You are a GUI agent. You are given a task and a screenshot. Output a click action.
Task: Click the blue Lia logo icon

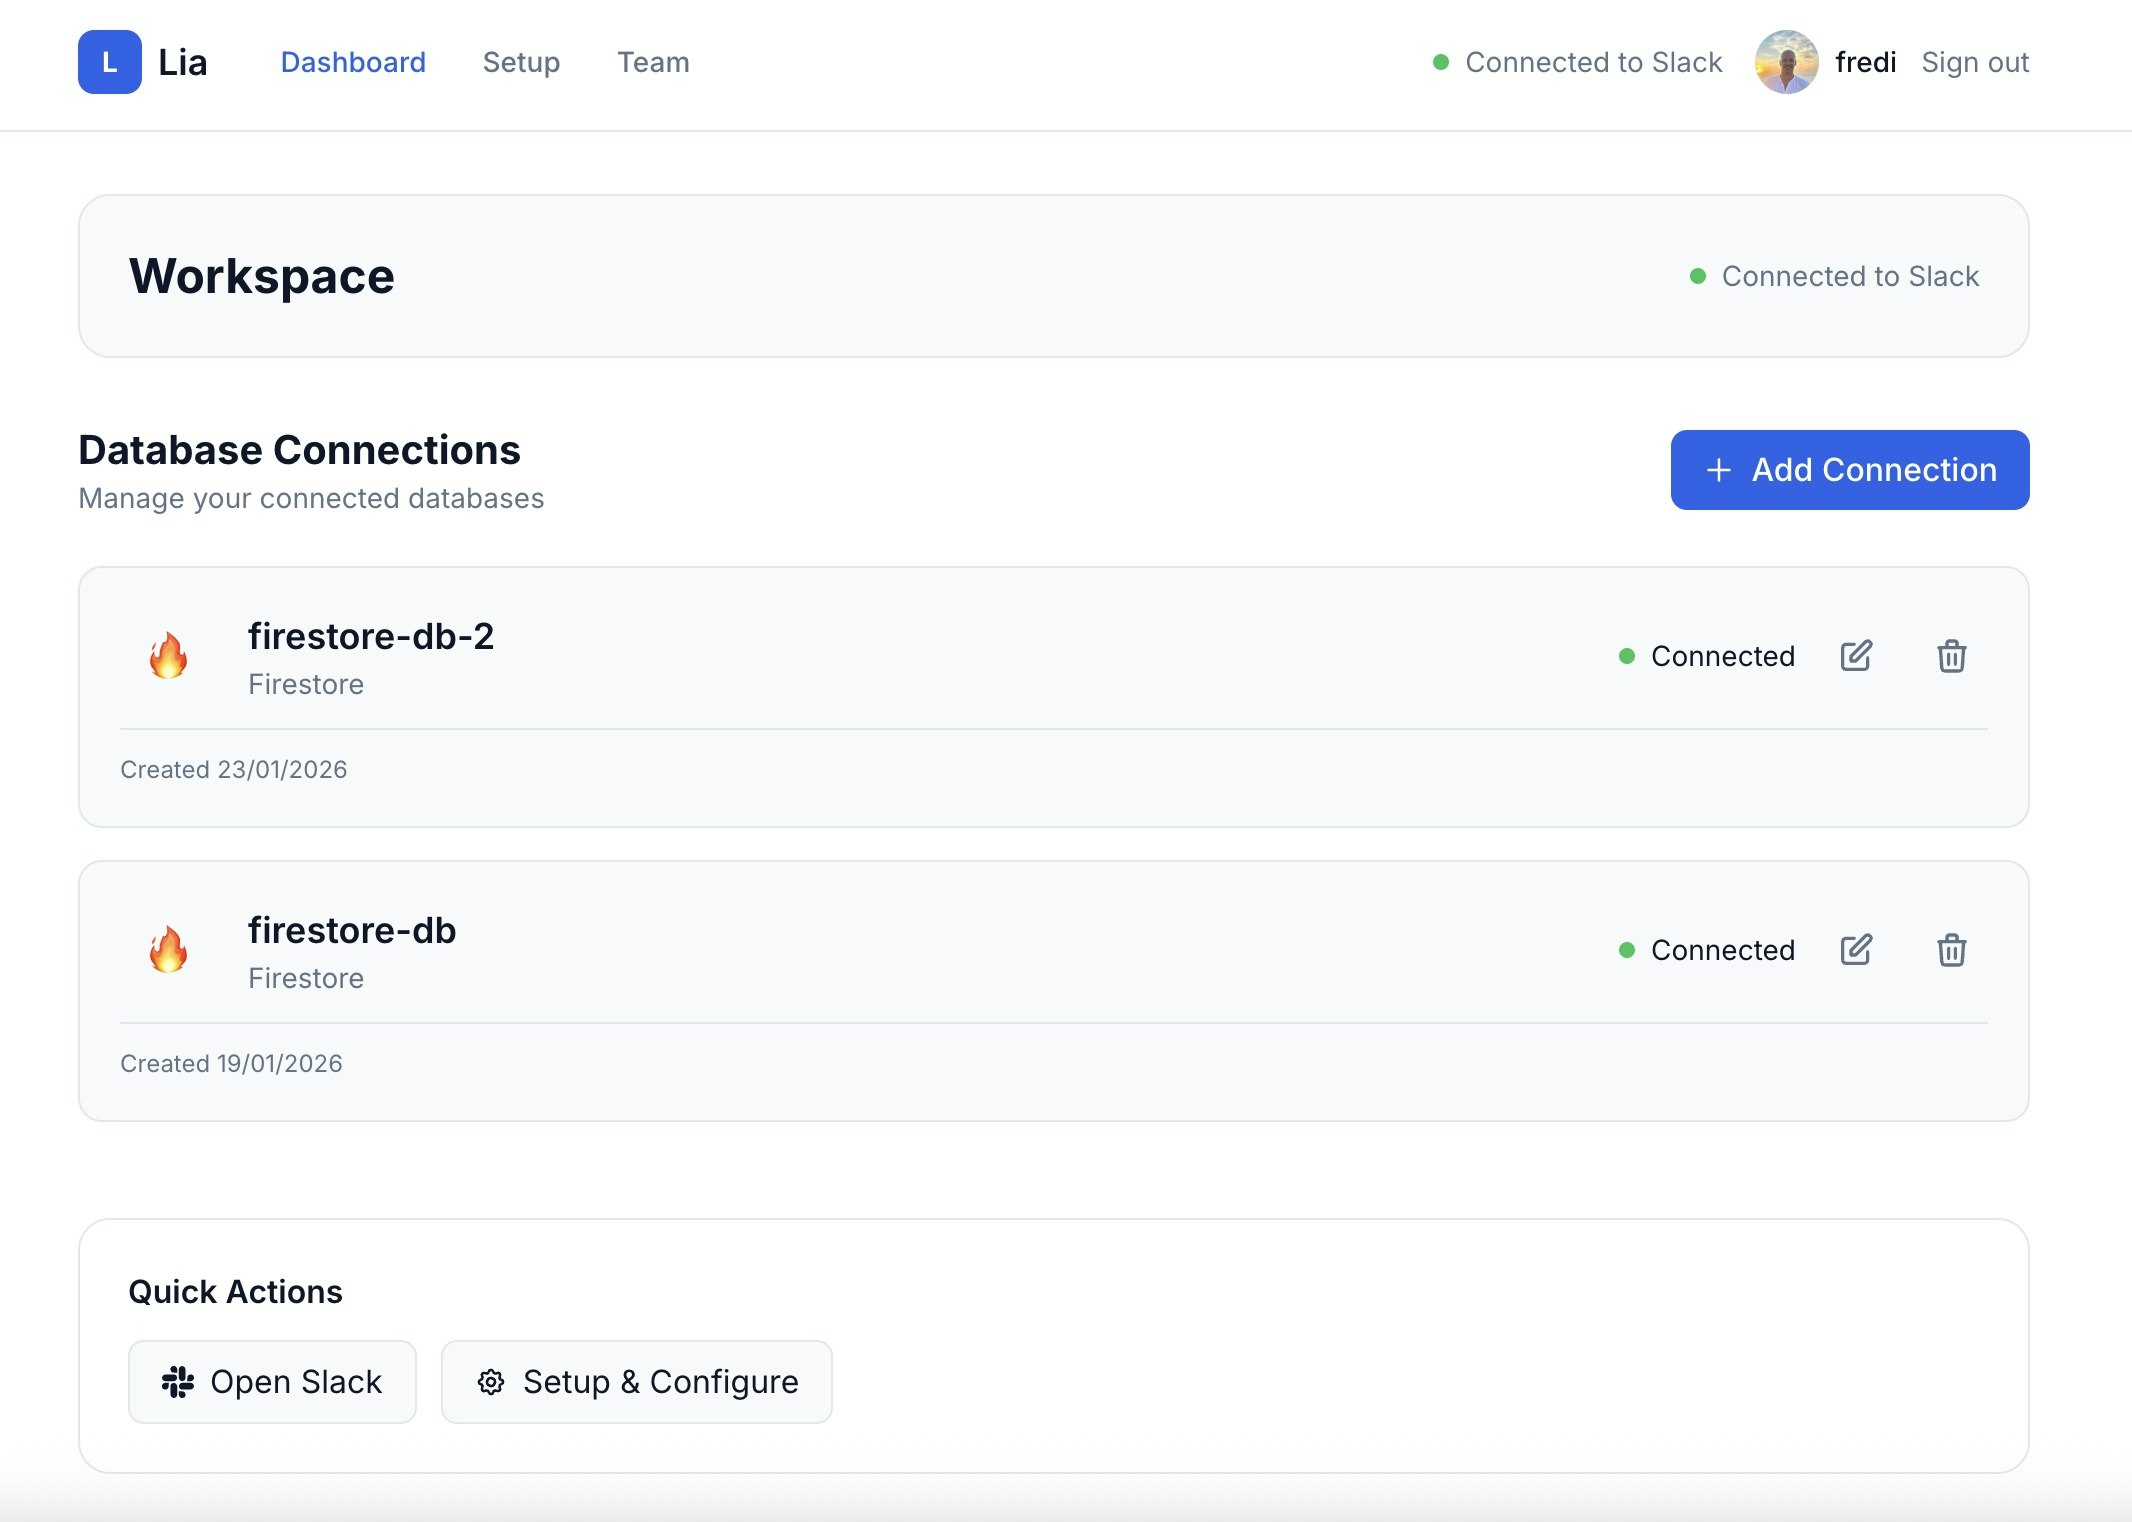point(110,62)
